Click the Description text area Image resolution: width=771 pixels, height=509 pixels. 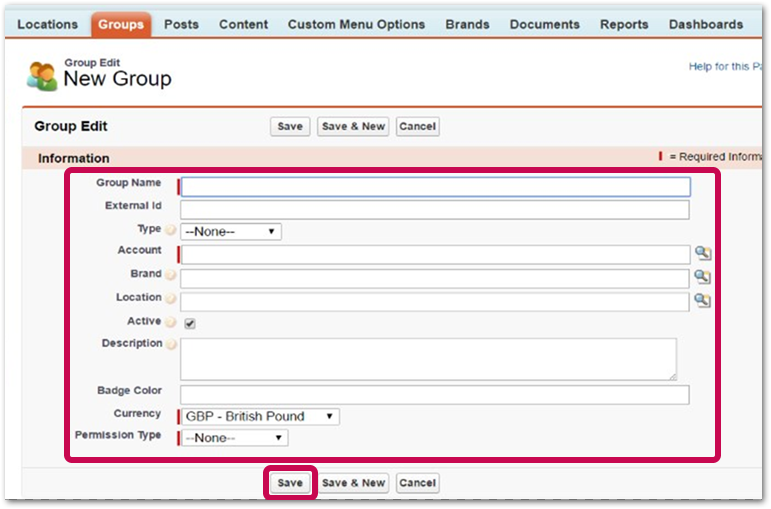coord(428,359)
